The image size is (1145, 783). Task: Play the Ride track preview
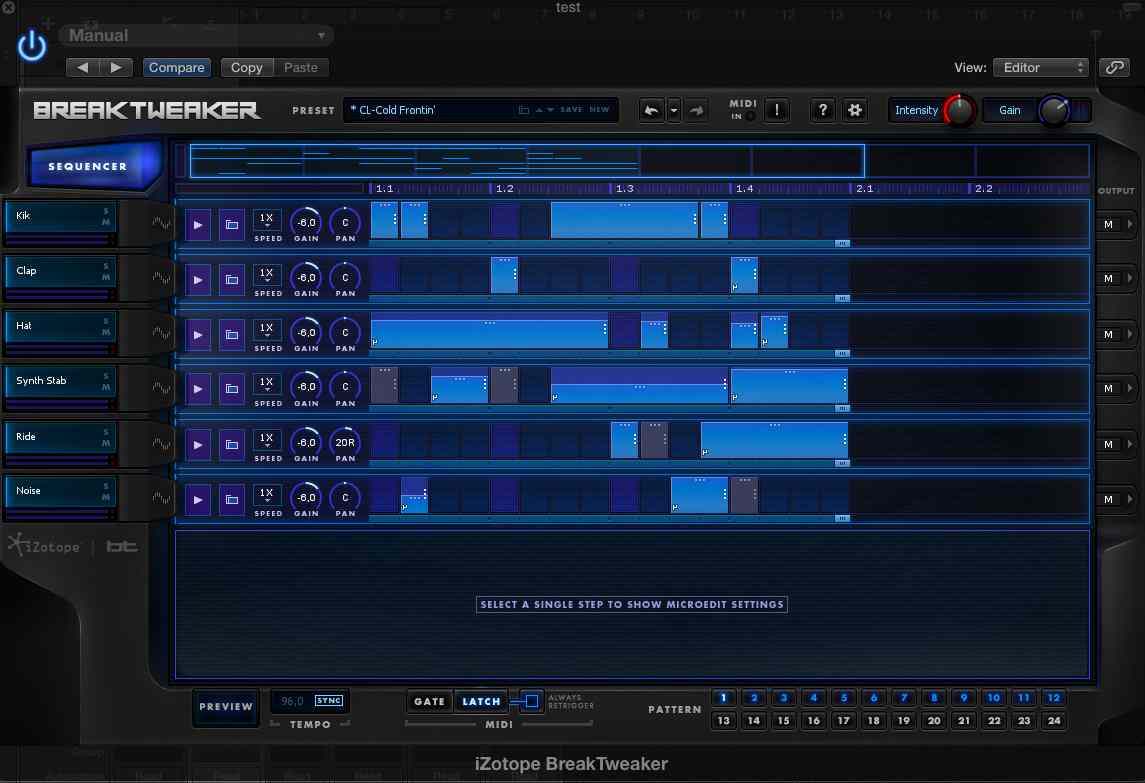pyautogui.click(x=198, y=445)
